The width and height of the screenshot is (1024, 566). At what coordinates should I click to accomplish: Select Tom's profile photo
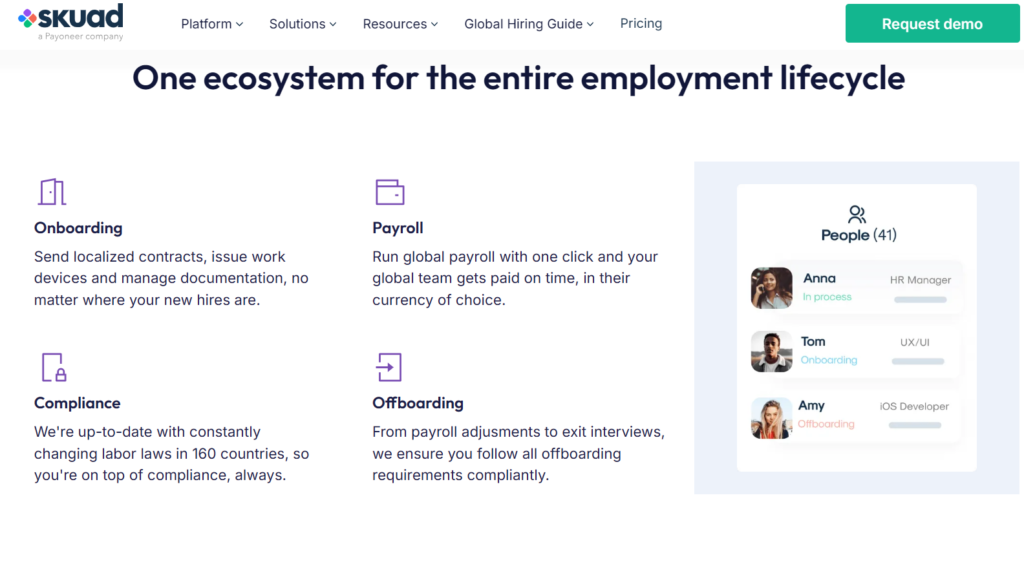point(771,351)
